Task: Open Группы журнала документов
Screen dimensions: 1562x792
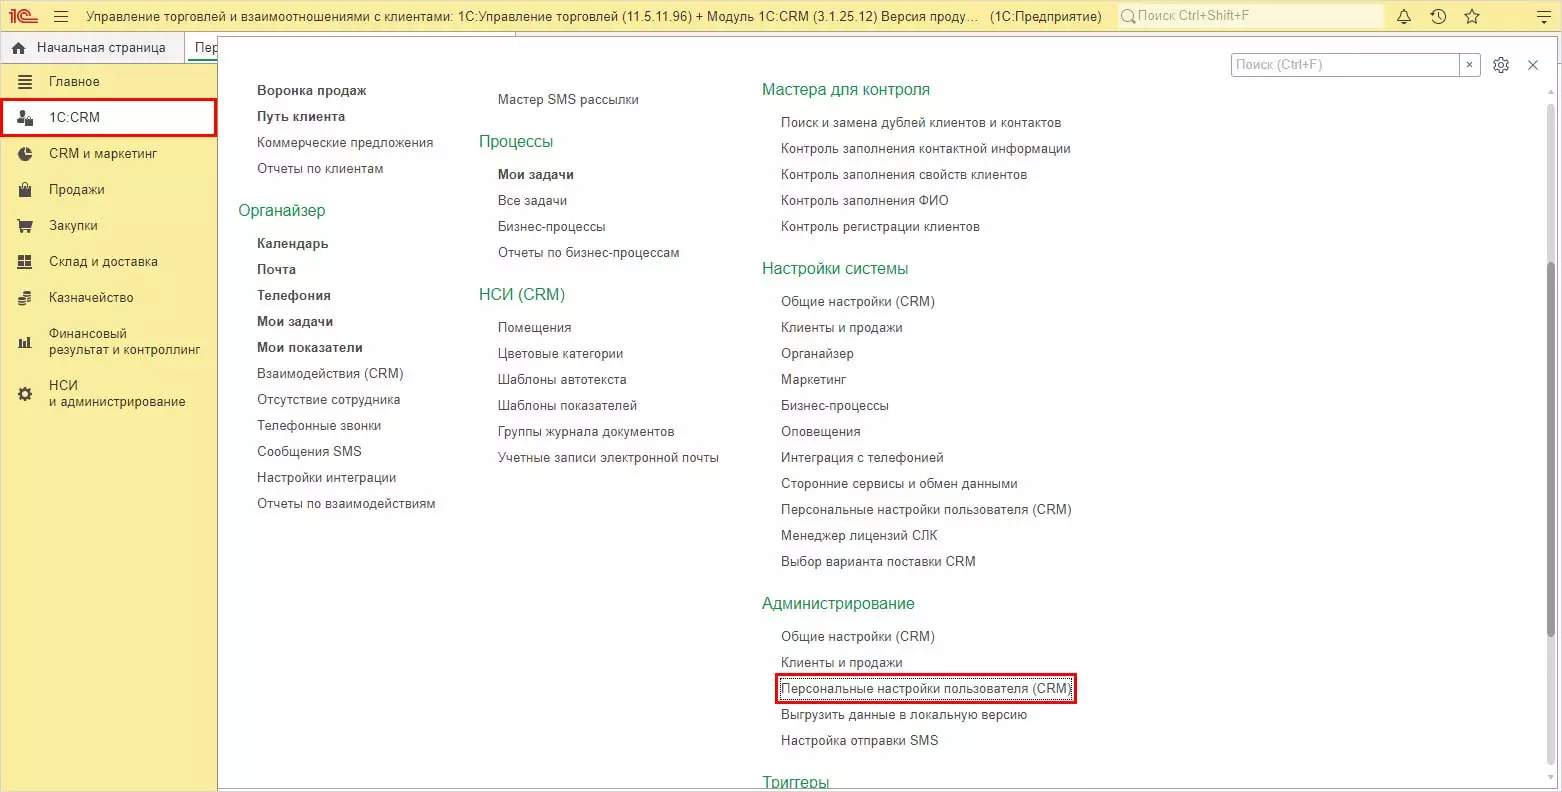Action: (586, 432)
